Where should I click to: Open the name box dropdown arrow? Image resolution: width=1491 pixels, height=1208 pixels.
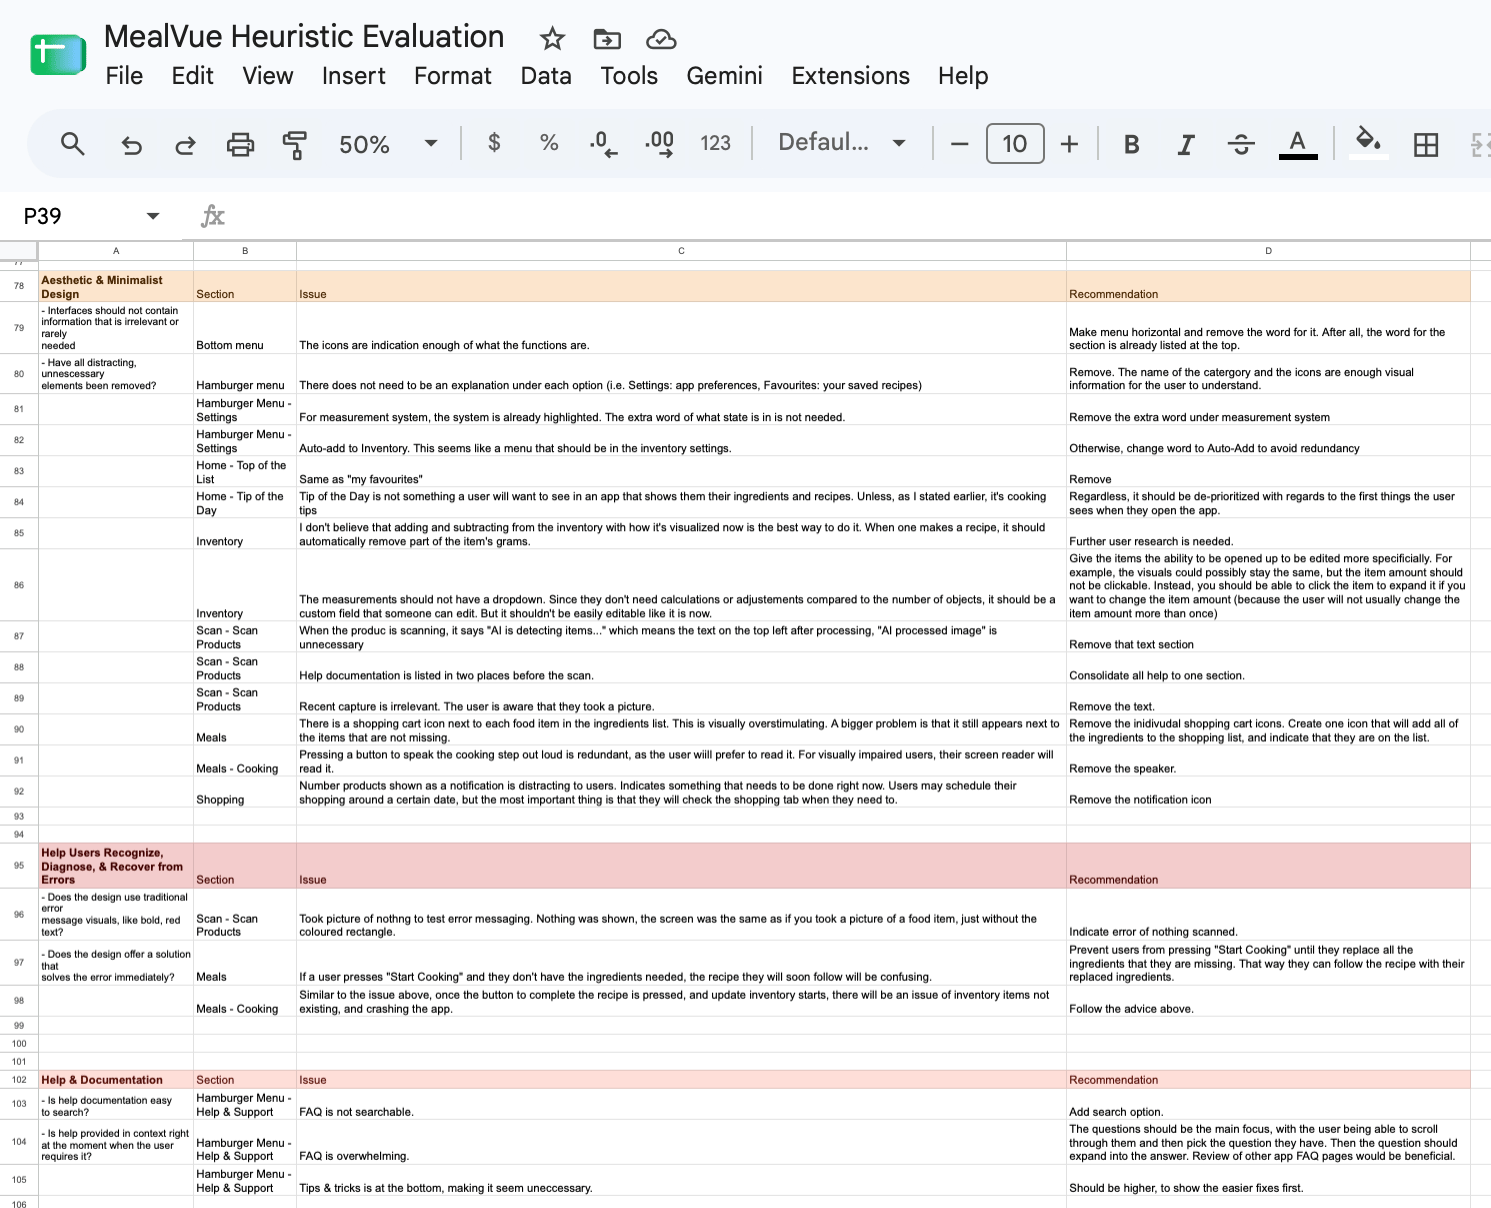point(153,216)
